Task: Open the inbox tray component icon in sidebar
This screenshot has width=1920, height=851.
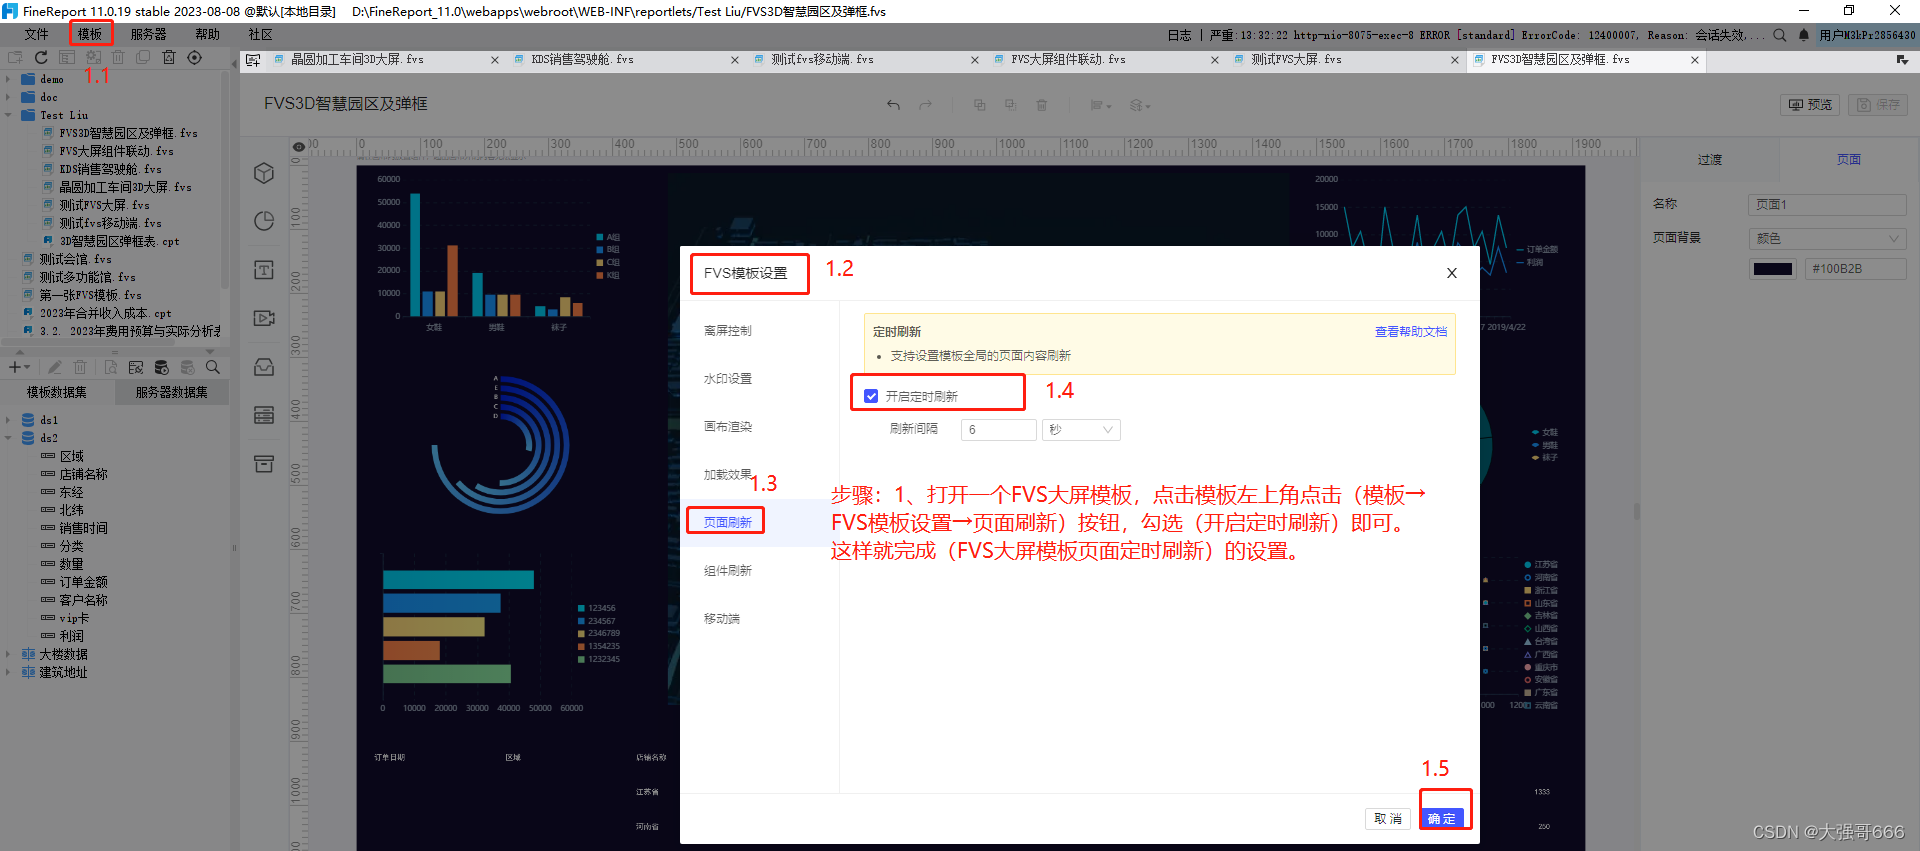Action: tap(264, 367)
